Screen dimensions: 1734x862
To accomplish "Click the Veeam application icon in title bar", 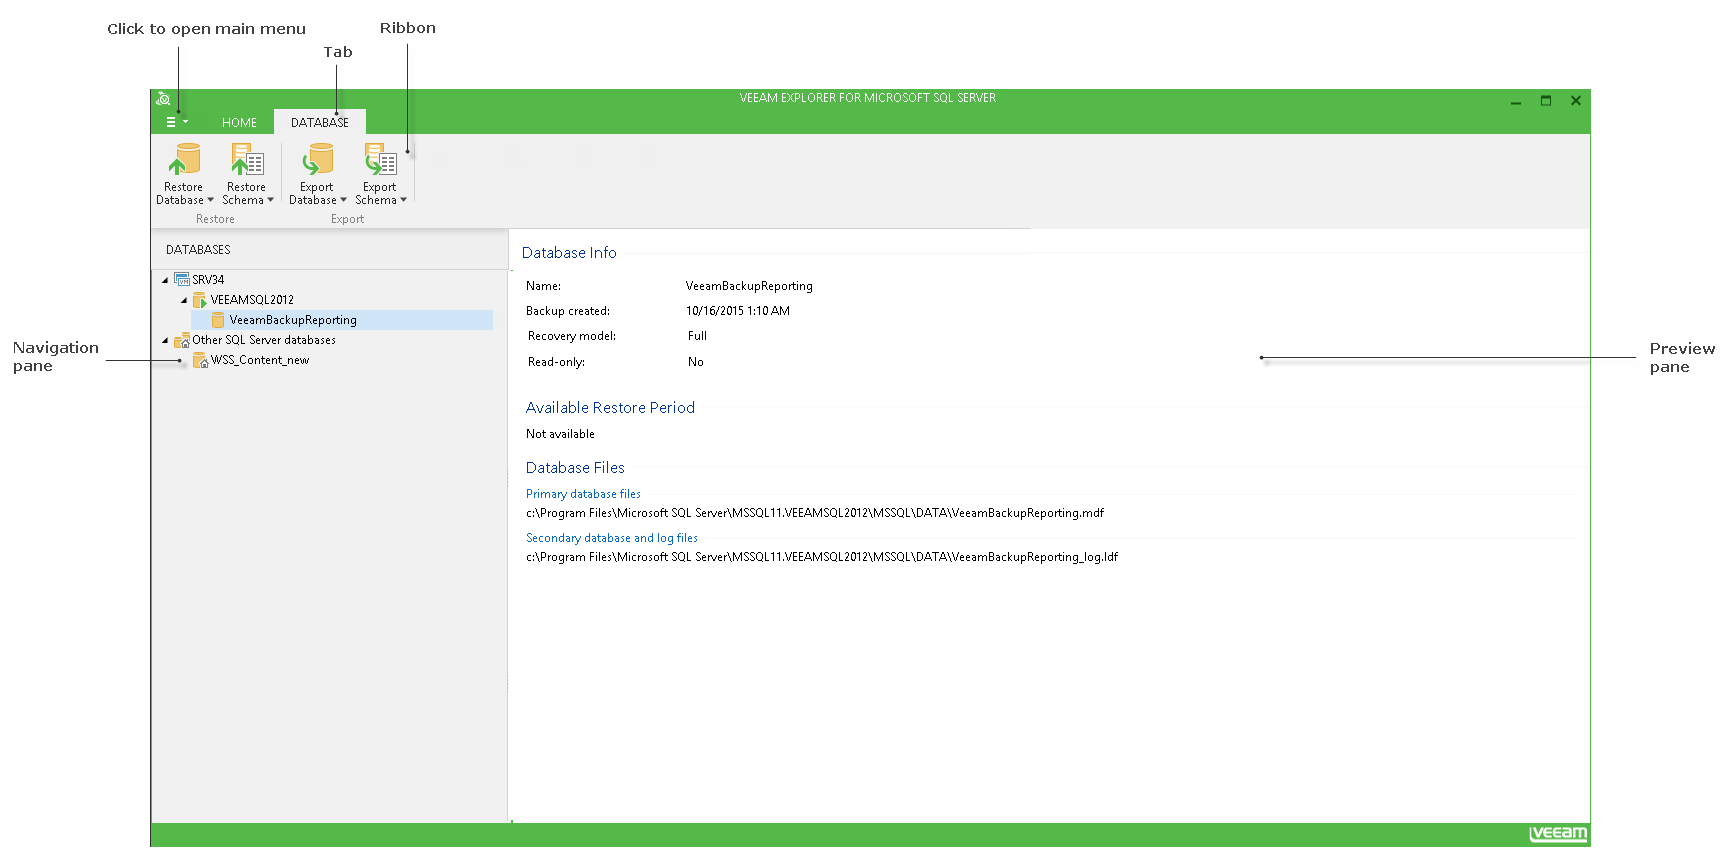I will pyautogui.click(x=163, y=98).
